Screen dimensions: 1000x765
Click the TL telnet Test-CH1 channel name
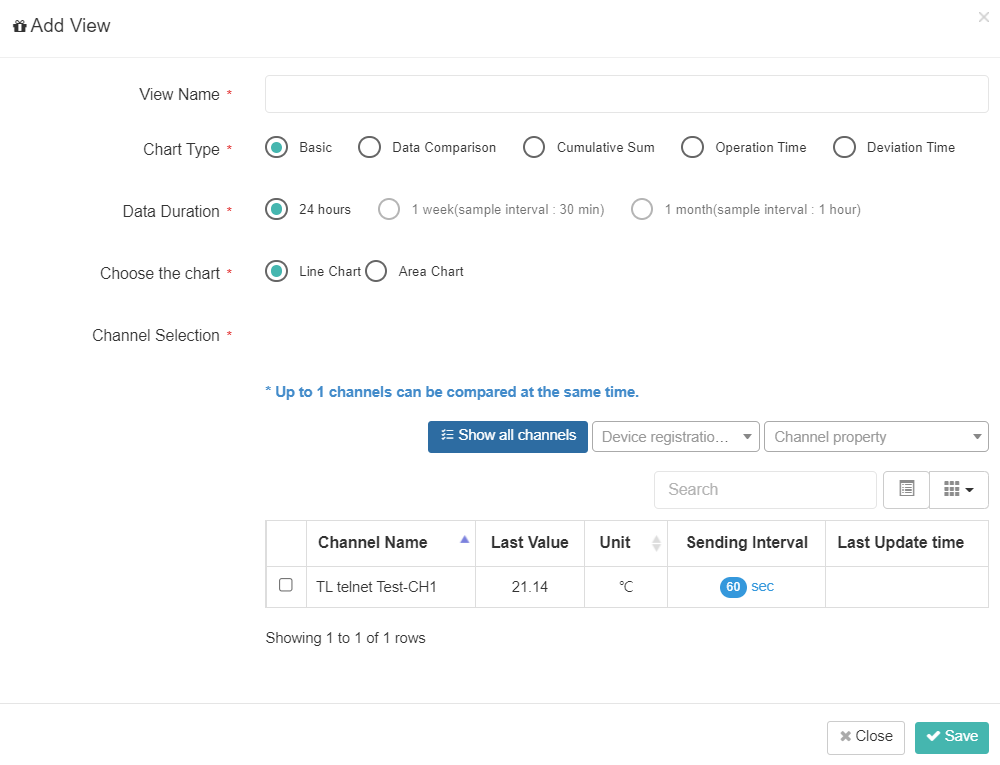pos(376,587)
